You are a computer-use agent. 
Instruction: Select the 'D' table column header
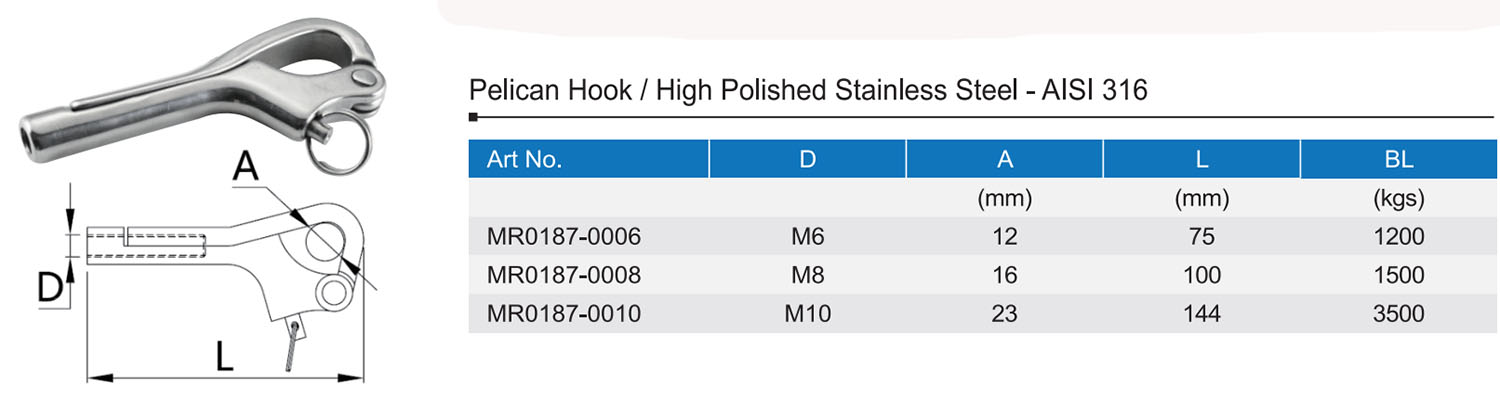click(807, 160)
